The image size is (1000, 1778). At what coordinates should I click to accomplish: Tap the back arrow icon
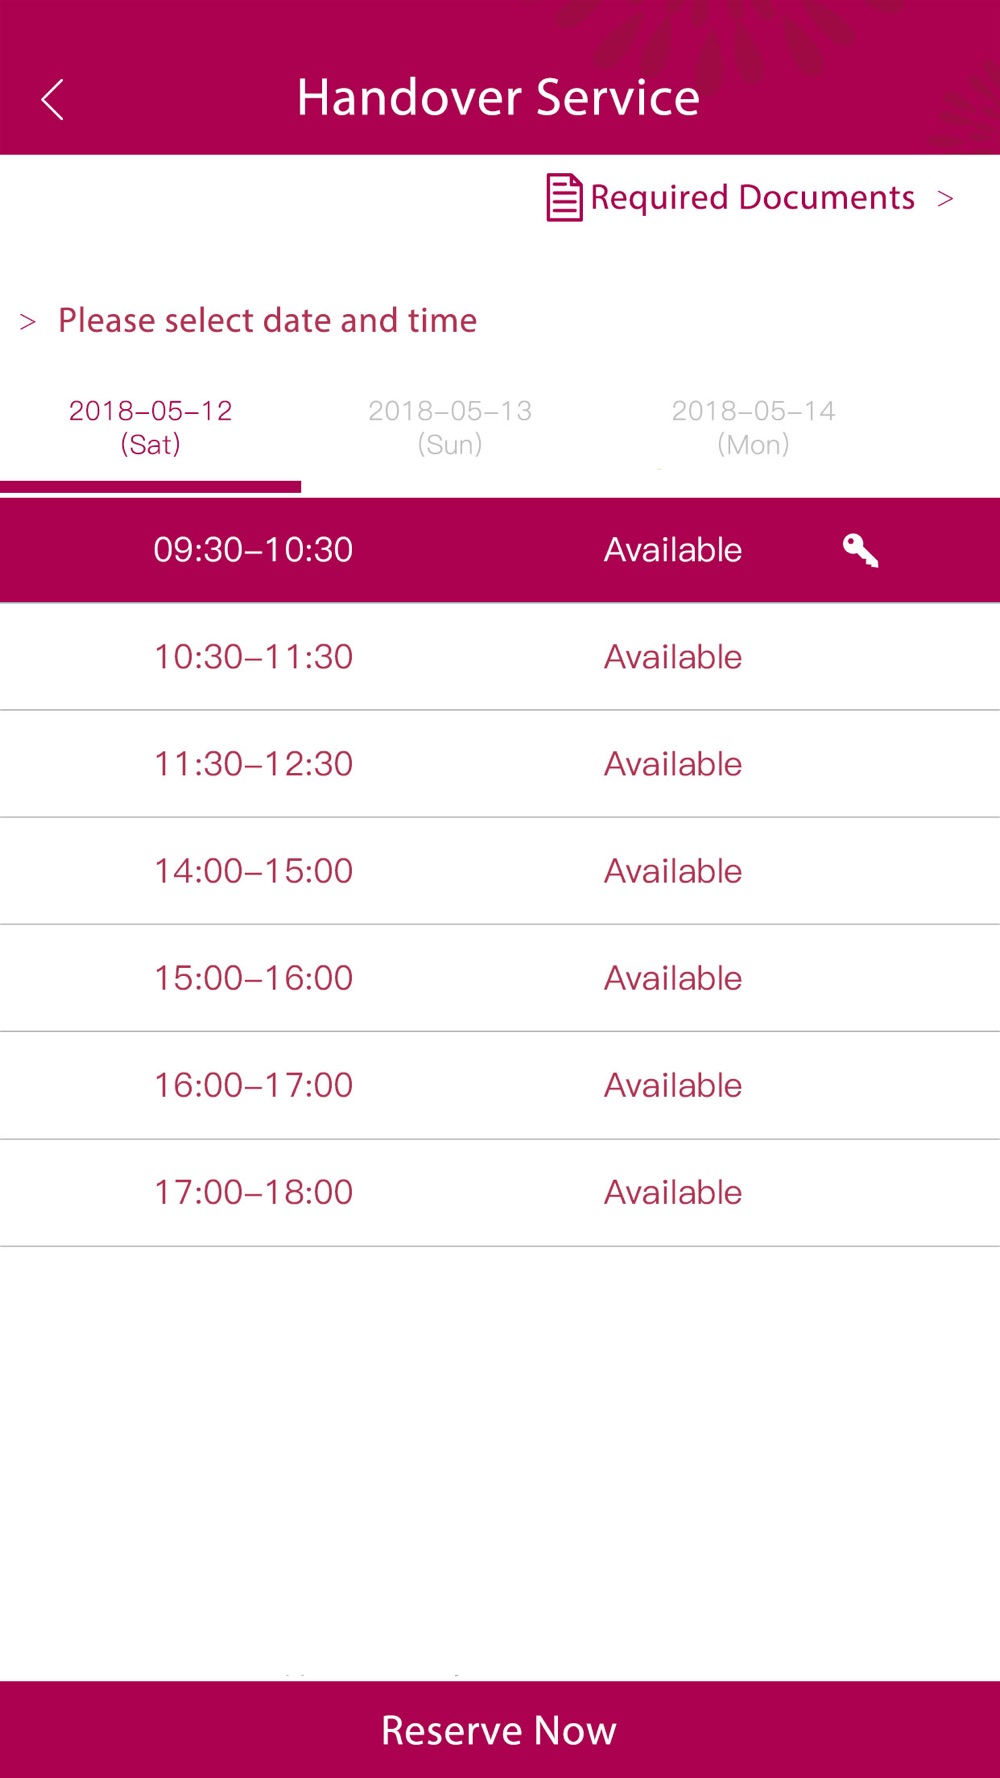[52, 99]
